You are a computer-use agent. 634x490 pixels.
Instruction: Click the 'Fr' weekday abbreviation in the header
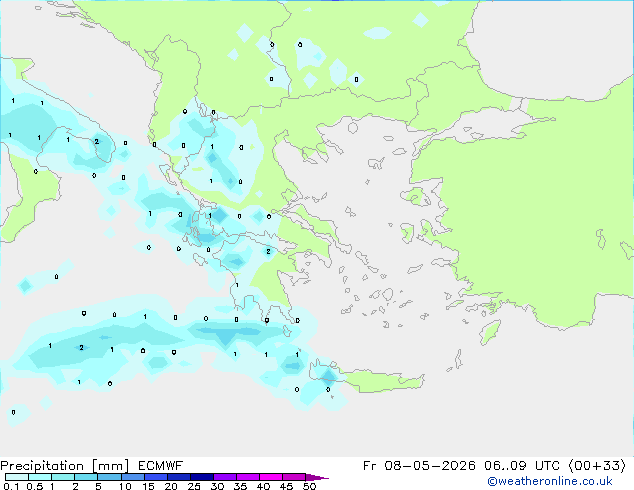click(369, 466)
